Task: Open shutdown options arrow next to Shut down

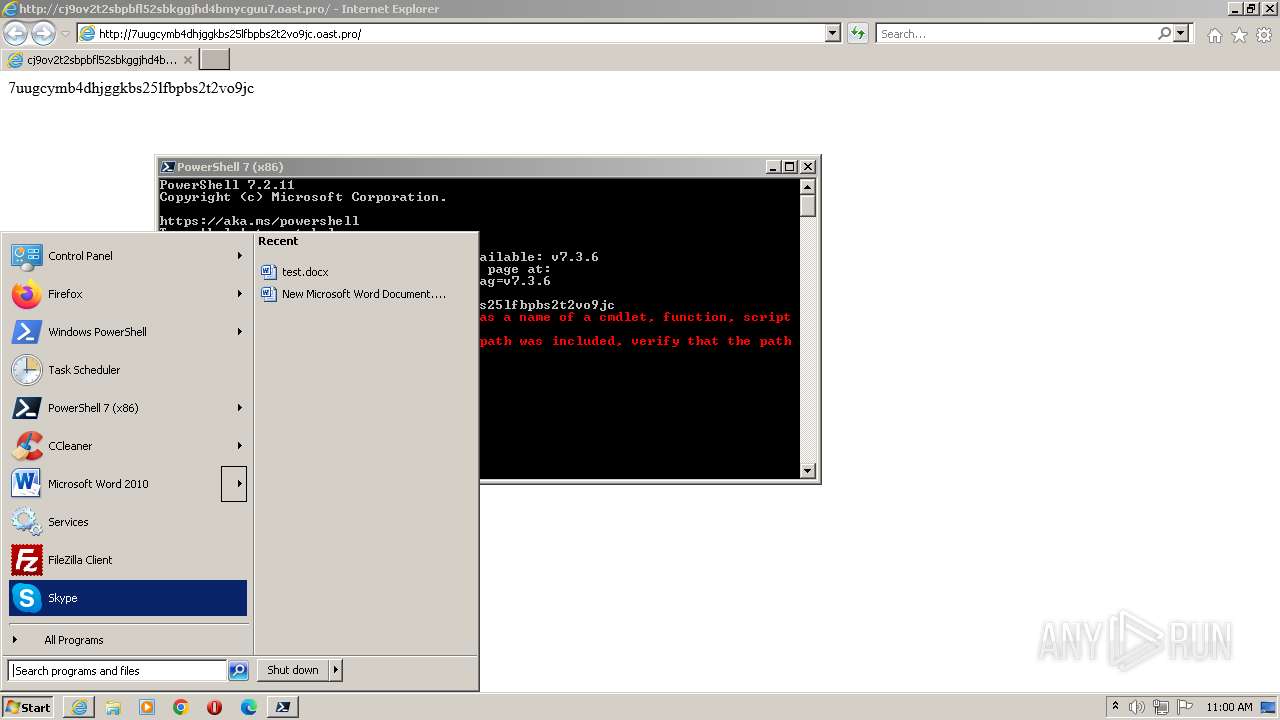Action: 336,671
